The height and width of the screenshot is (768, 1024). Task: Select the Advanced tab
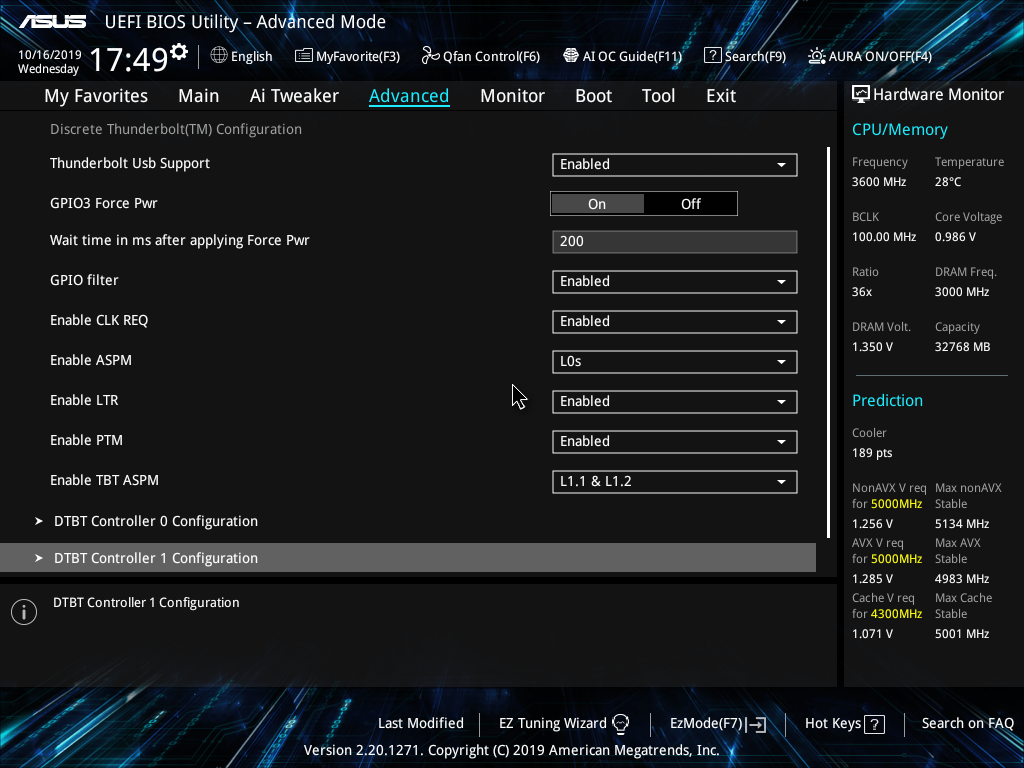click(x=409, y=96)
